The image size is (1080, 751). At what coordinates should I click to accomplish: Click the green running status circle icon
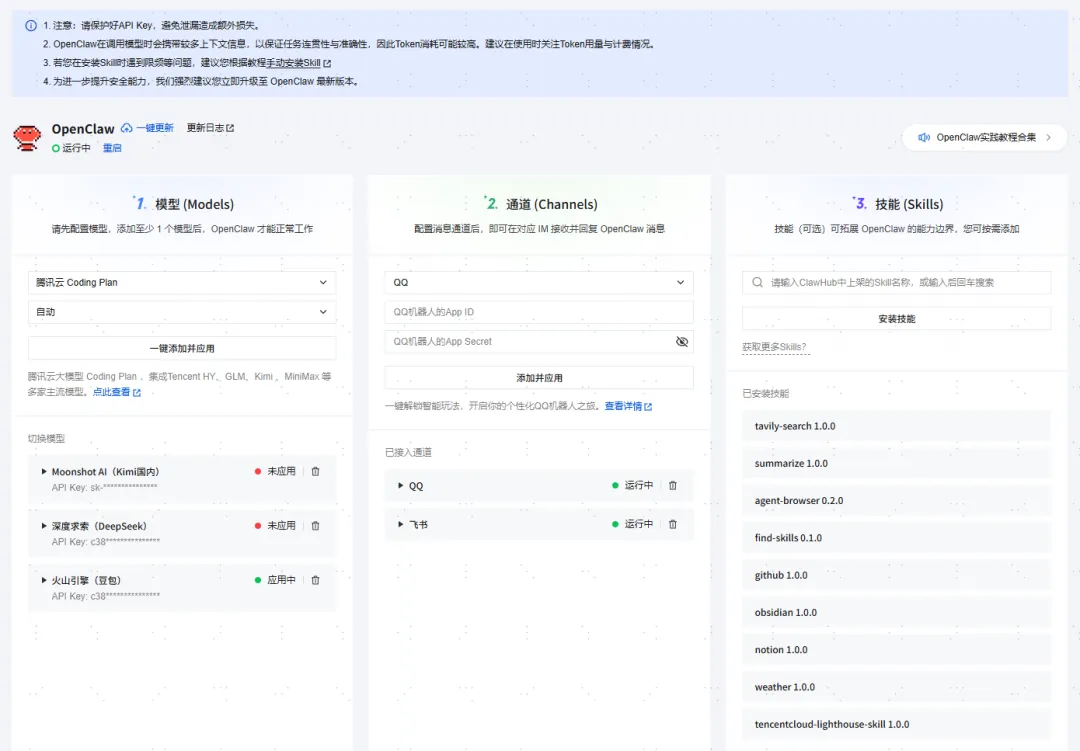[x=56, y=148]
